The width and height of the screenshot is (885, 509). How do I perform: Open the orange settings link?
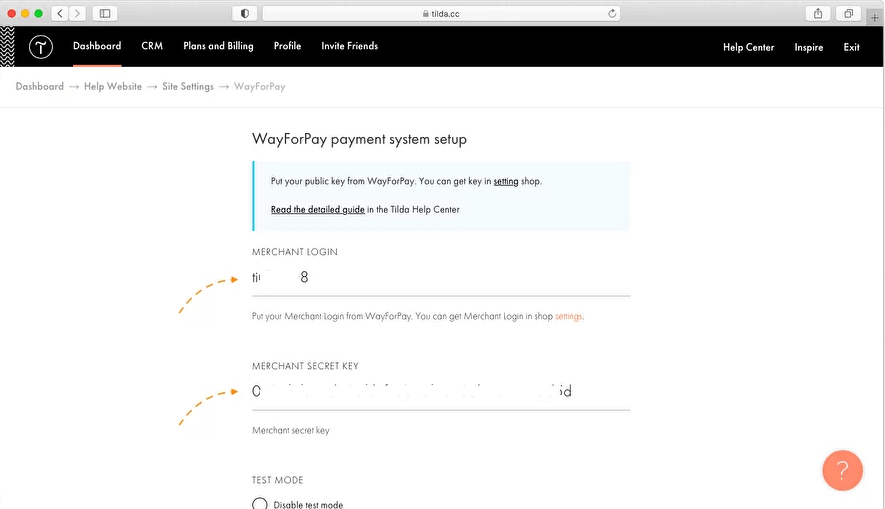tap(568, 317)
